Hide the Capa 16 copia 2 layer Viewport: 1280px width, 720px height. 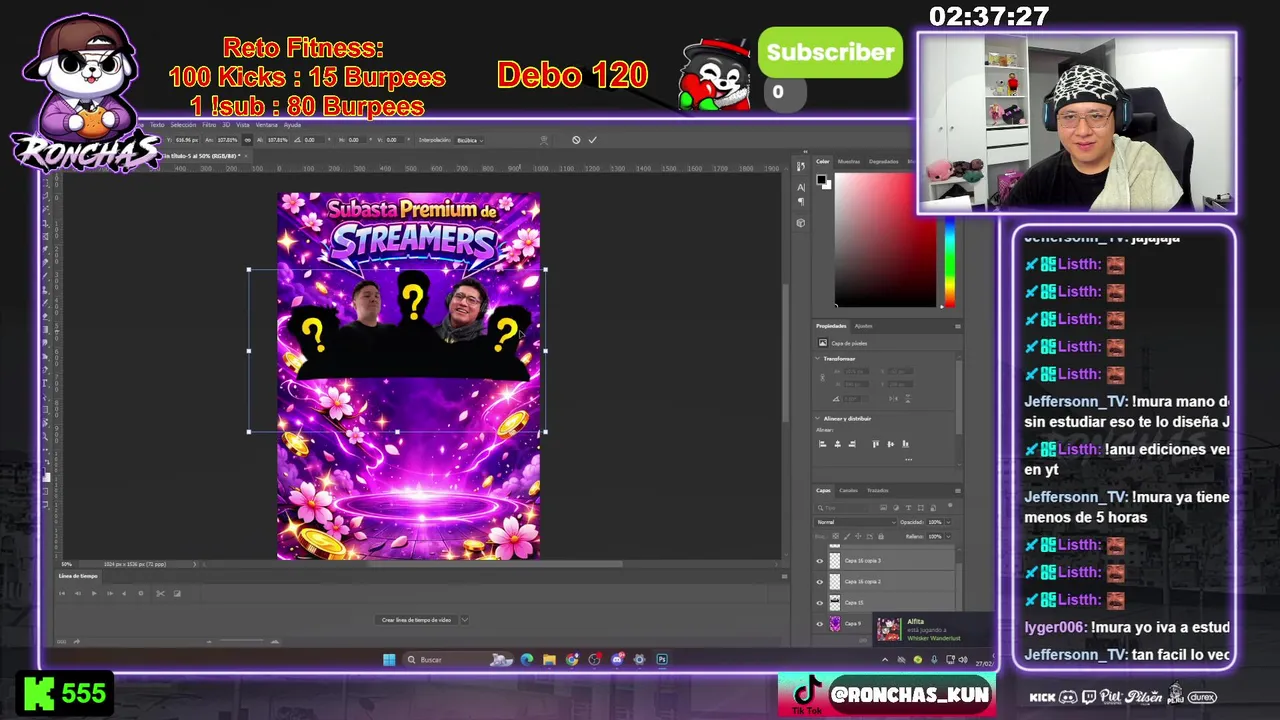pyautogui.click(x=820, y=582)
